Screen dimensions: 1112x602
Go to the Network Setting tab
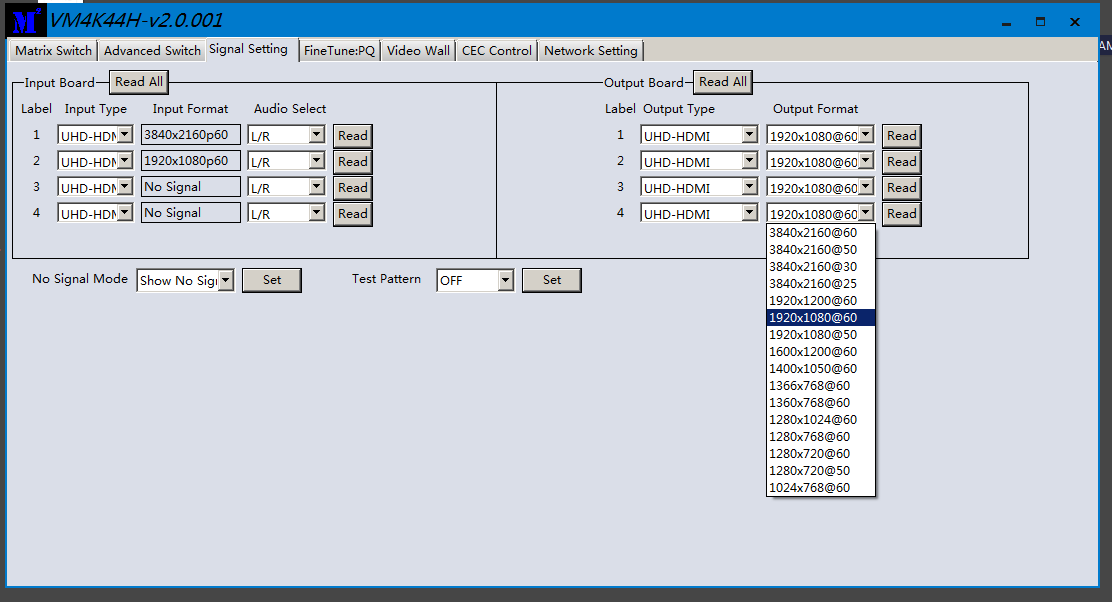pyautogui.click(x=590, y=51)
